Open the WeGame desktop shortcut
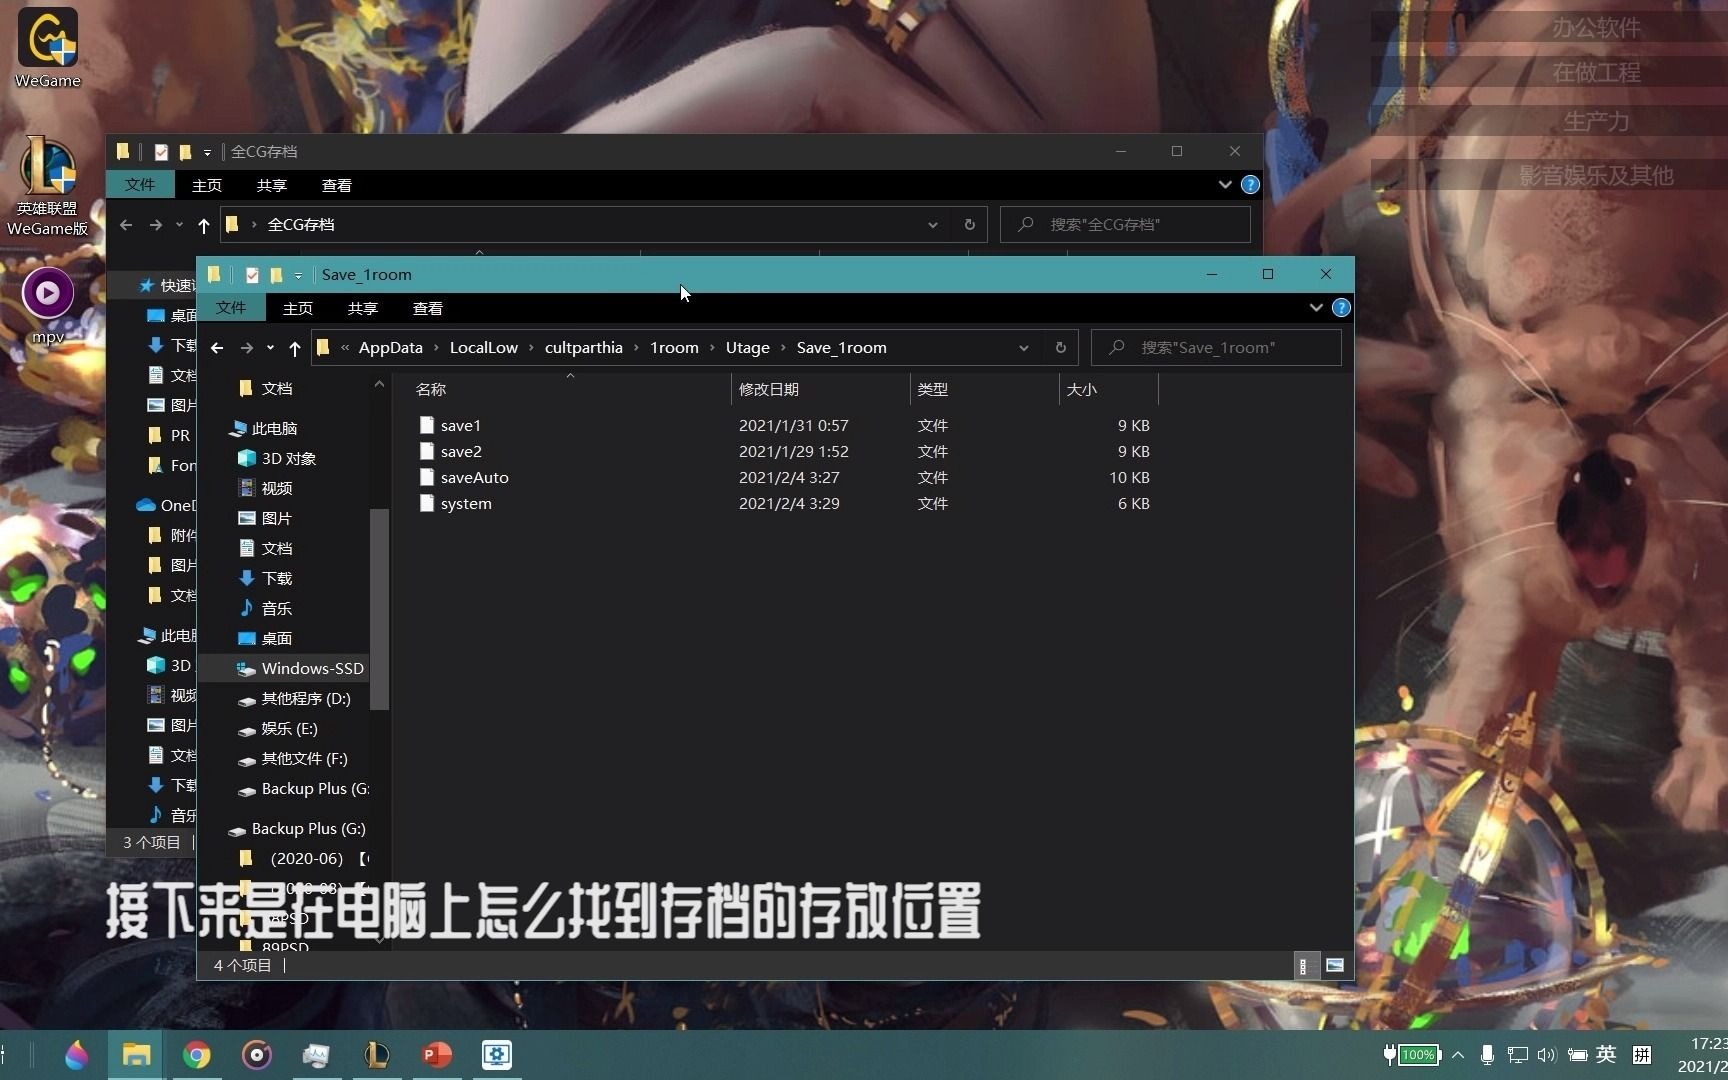Image resolution: width=1728 pixels, height=1080 pixels. point(48,48)
